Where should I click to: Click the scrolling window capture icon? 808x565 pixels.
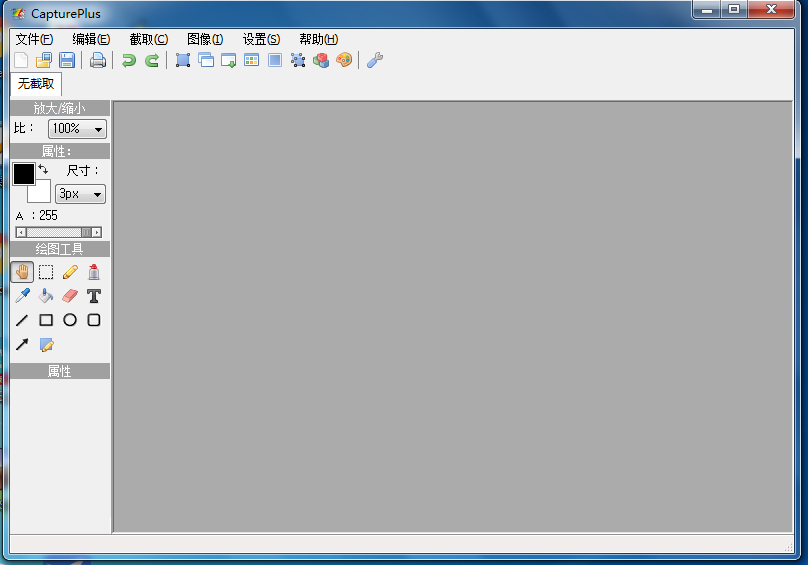tap(228, 60)
